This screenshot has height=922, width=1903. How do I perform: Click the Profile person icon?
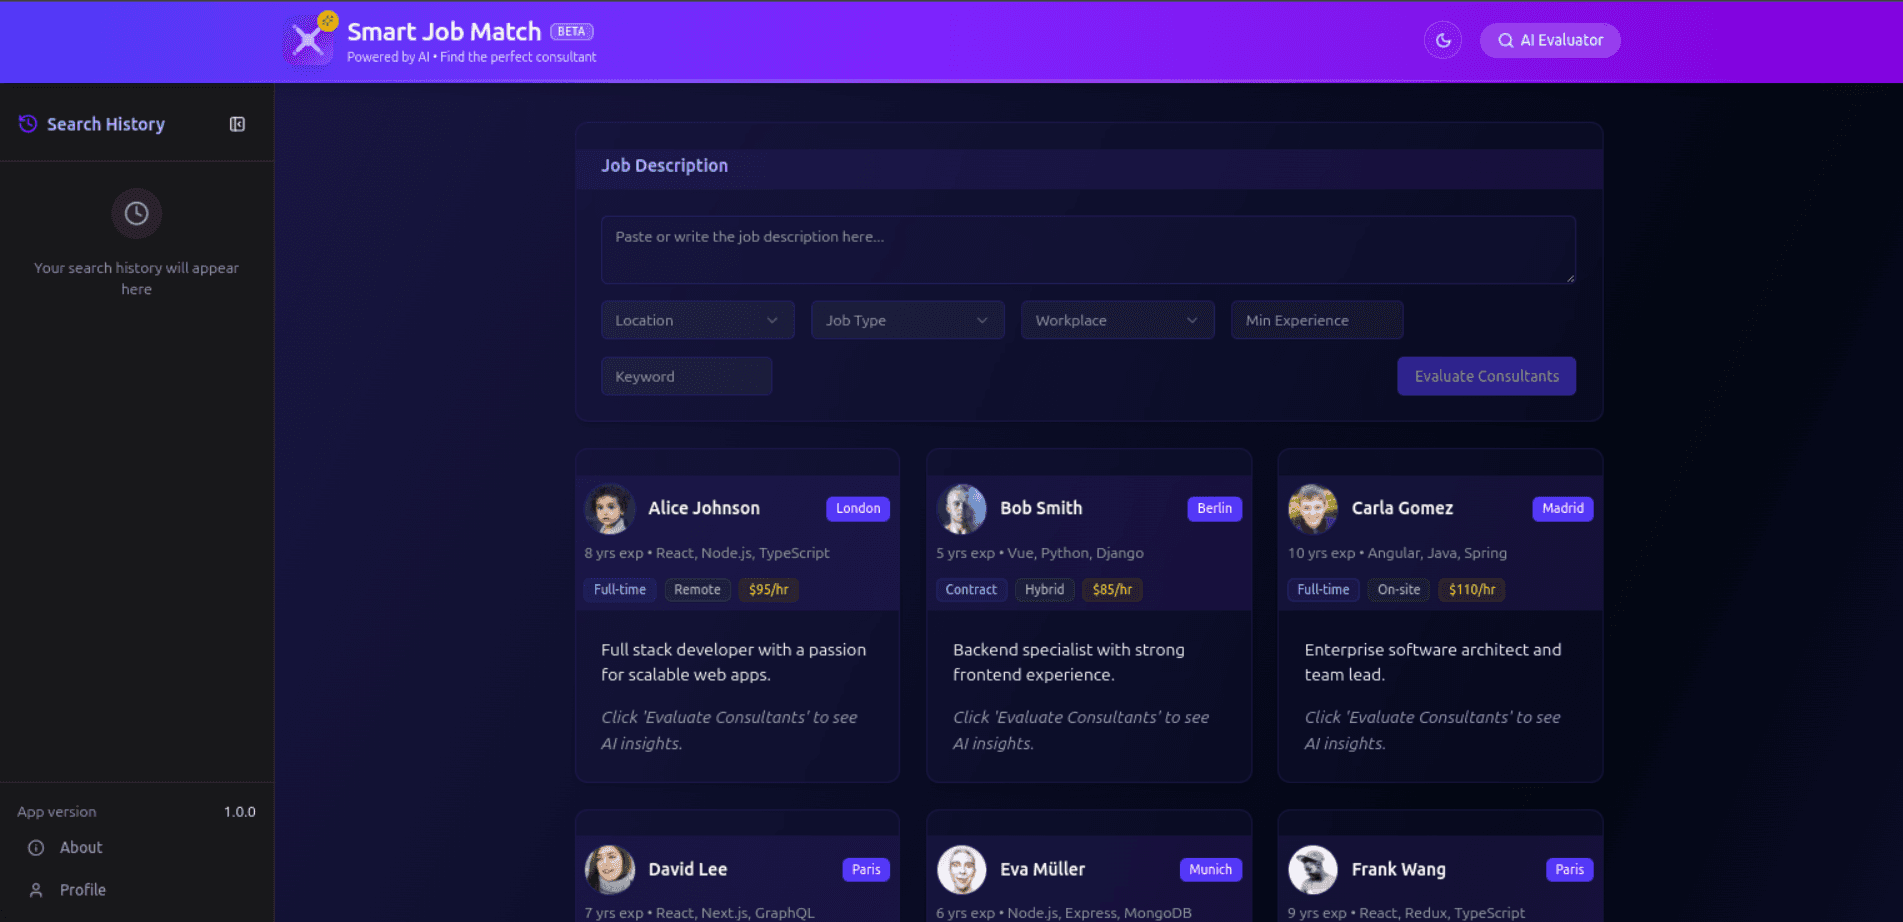click(36, 890)
